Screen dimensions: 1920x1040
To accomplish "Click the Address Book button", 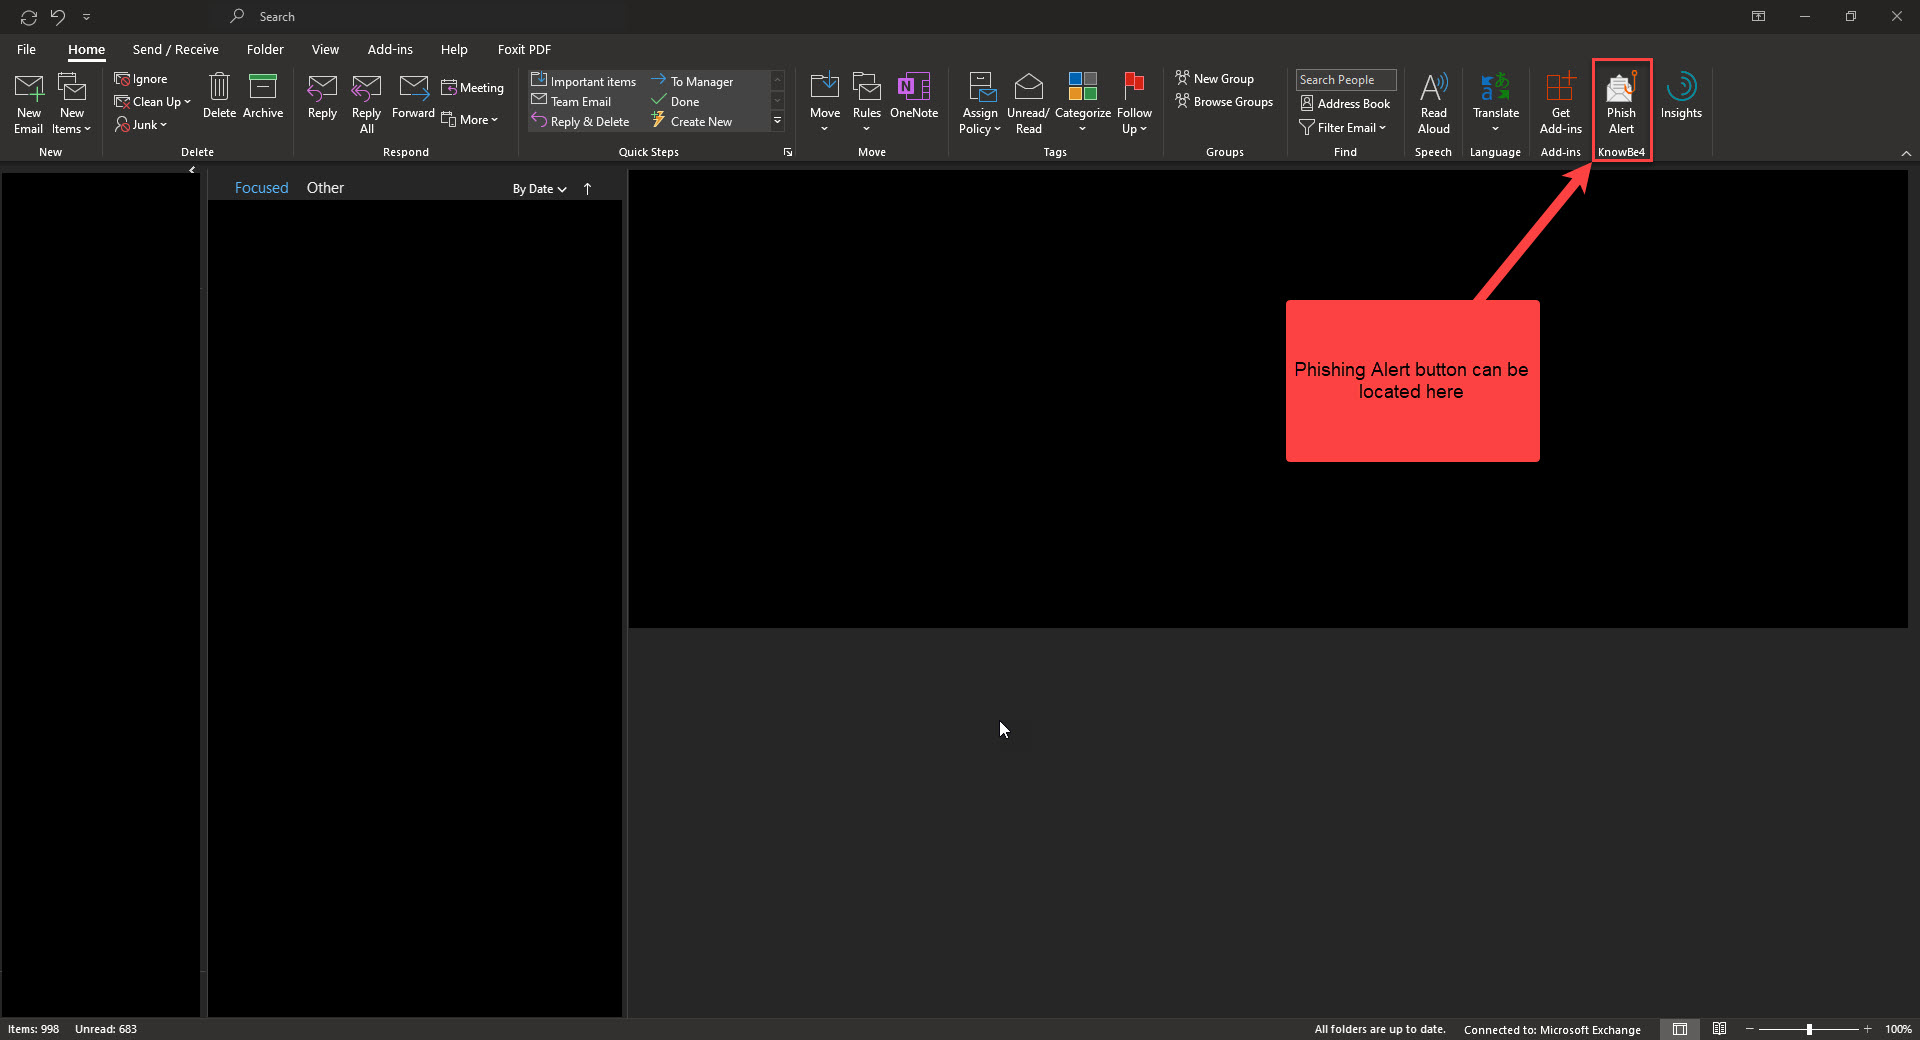I will [1345, 104].
